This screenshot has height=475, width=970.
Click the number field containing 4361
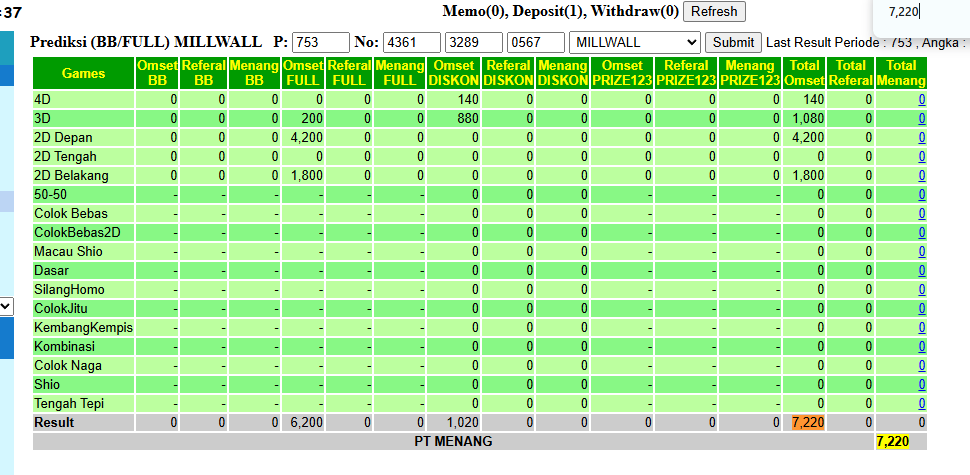point(412,42)
